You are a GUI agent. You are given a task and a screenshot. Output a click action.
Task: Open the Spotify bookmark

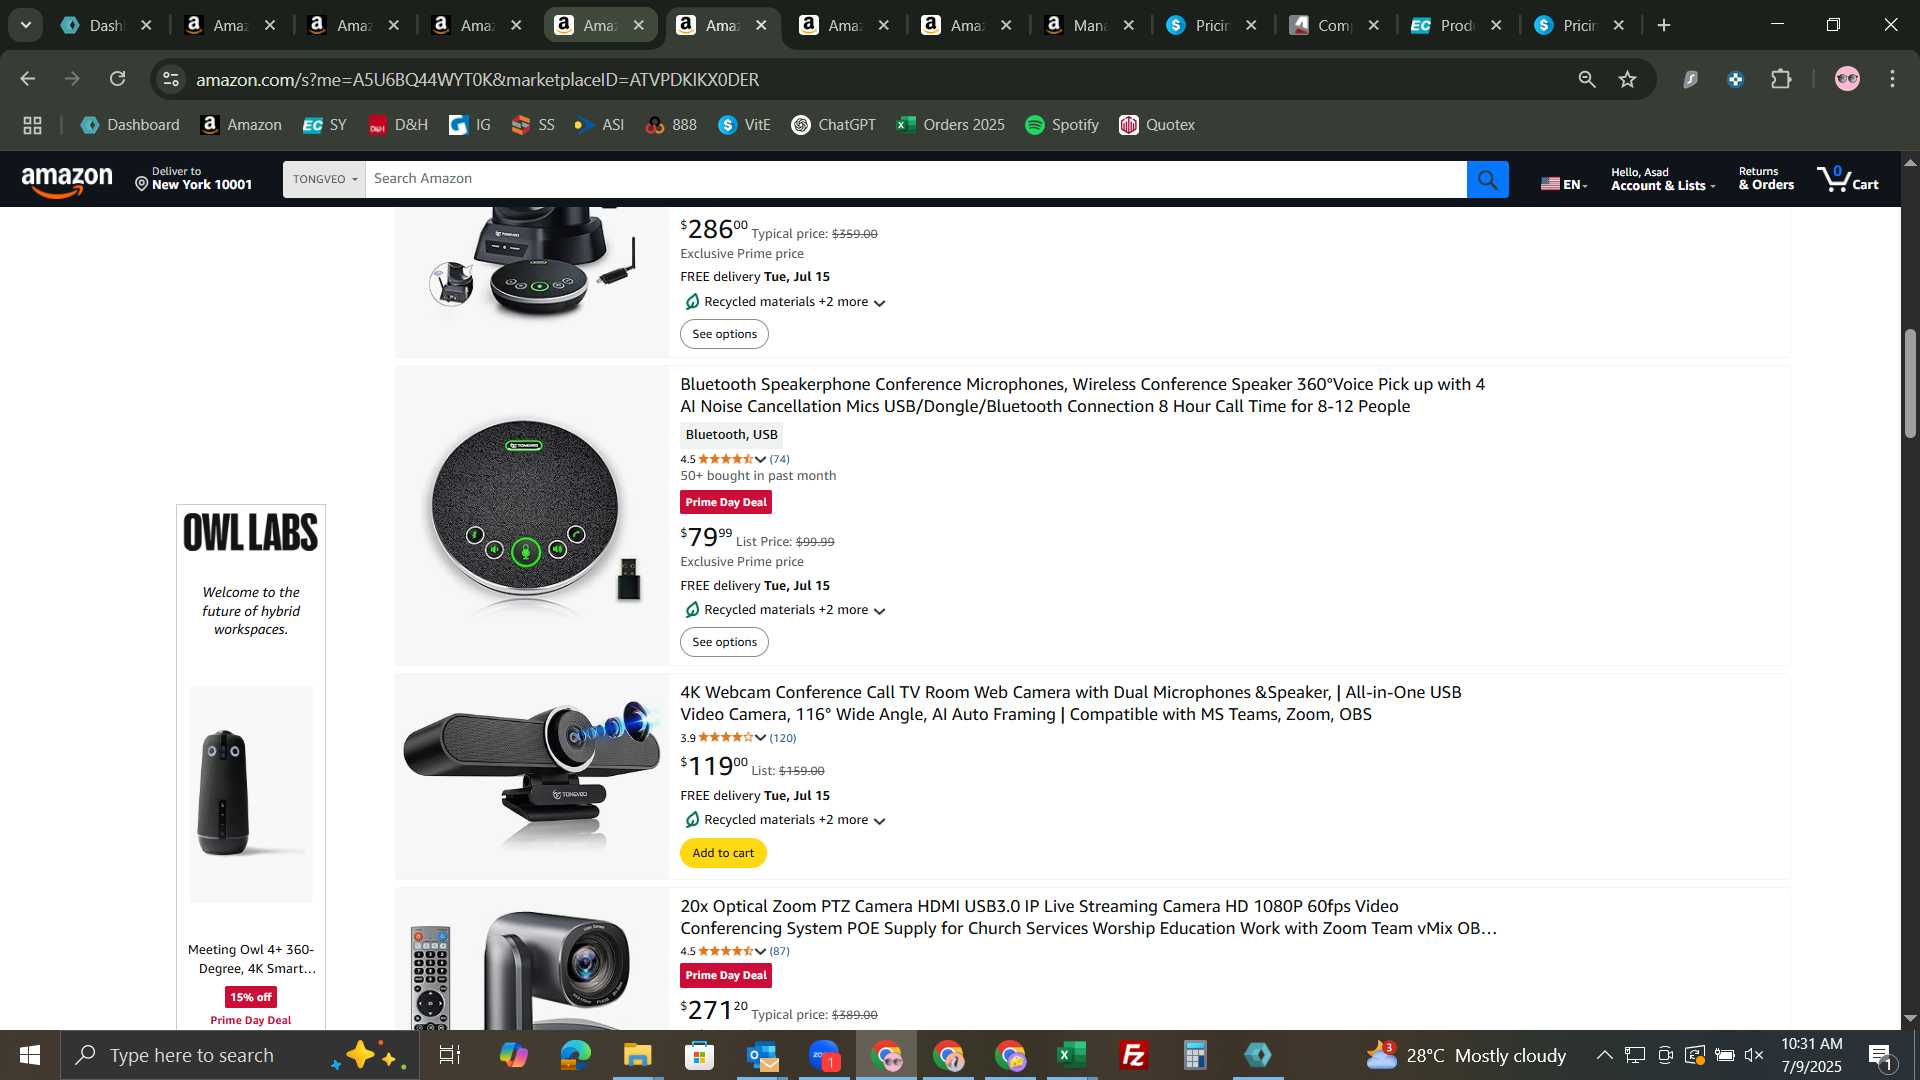tap(1062, 125)
